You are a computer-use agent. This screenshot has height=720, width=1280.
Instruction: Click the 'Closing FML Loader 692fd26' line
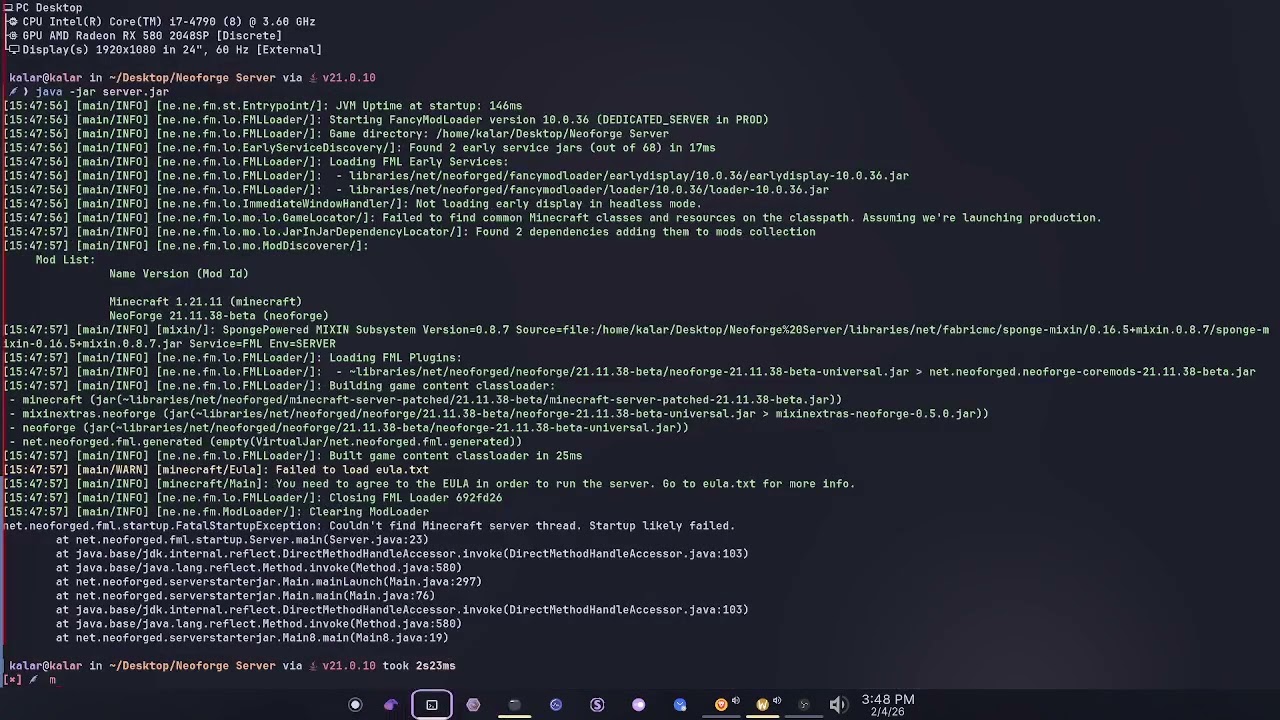252,497
